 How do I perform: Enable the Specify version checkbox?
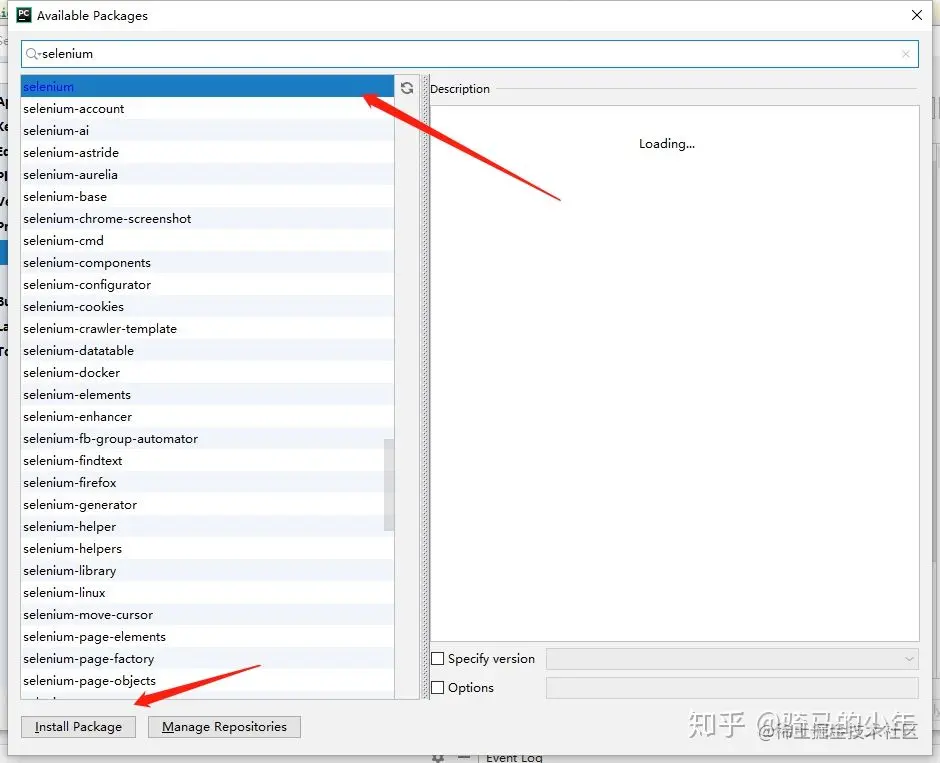[x=438, y=659]
